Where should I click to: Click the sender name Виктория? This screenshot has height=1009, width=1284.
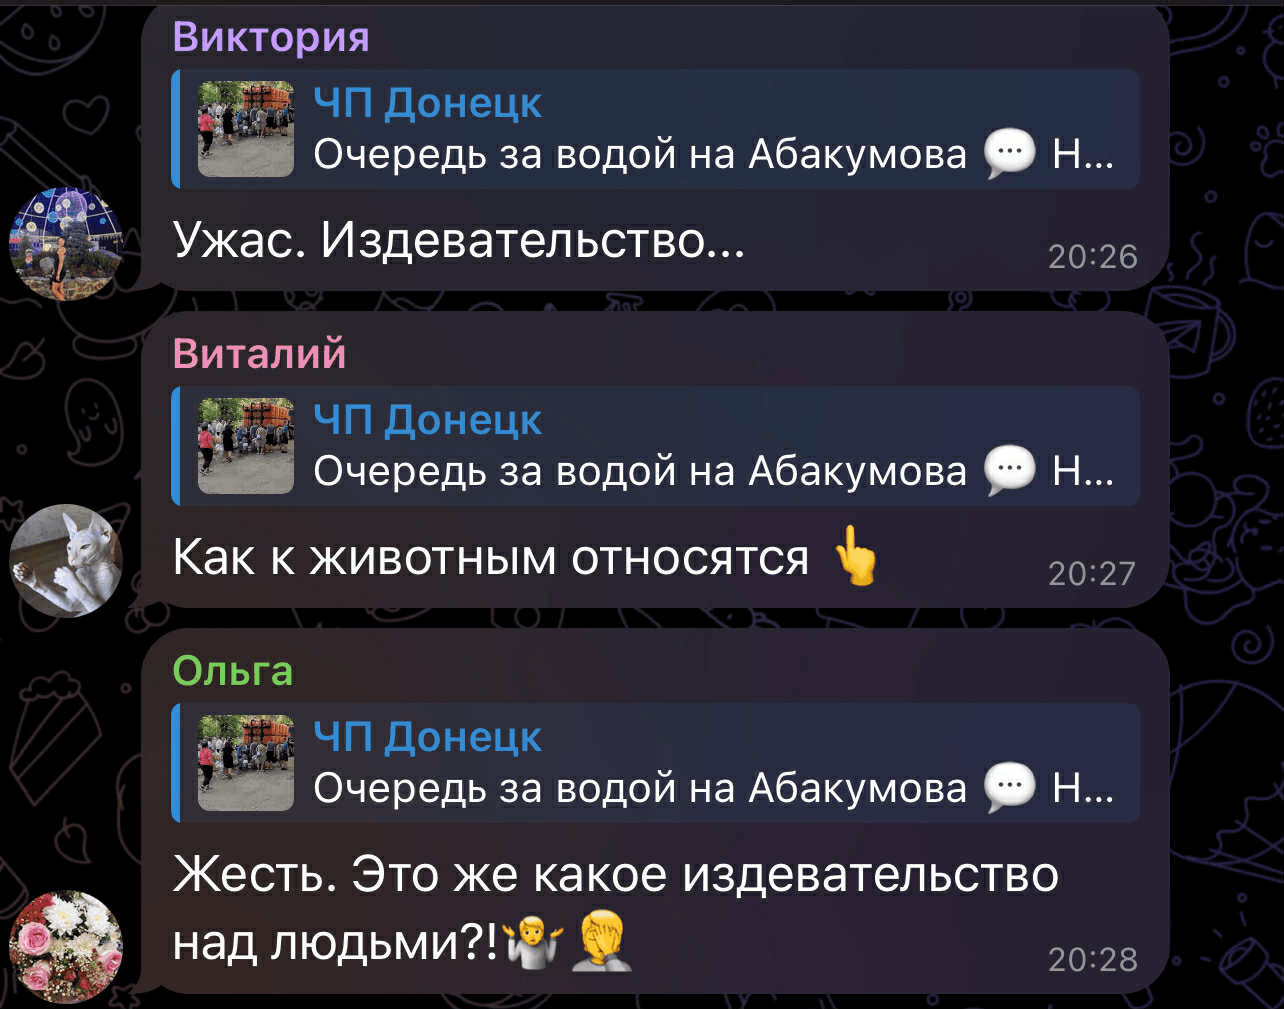pos(271,37)
